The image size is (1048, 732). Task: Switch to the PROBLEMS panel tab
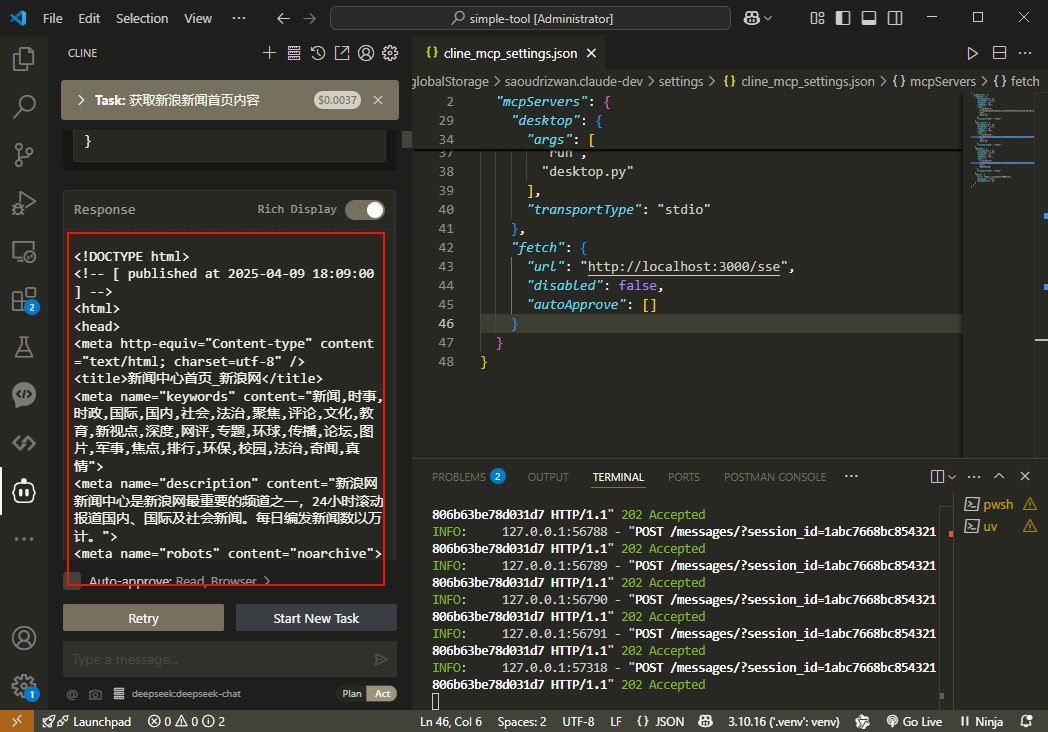(459, 477)
